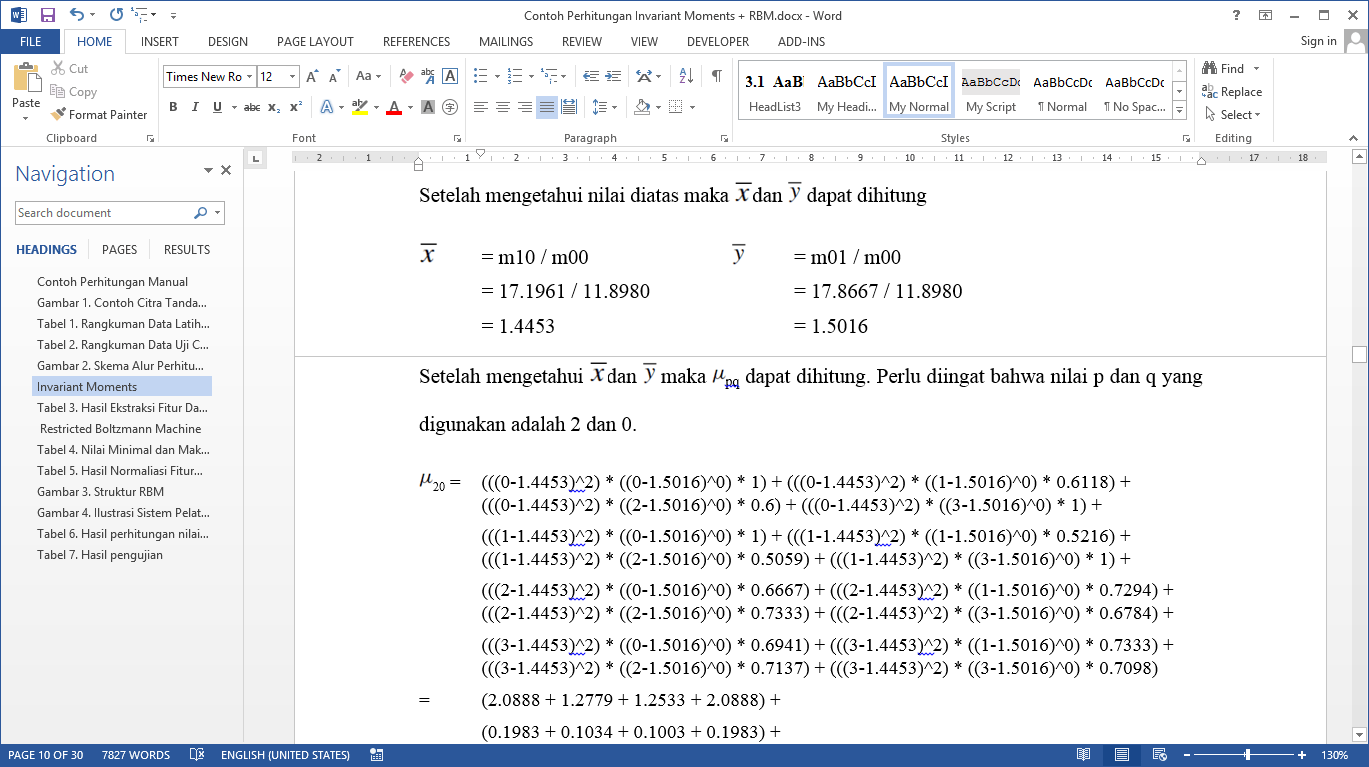Apply bullet list formatting
This screenshot has width=1369, height=767.
click(481, 76)
